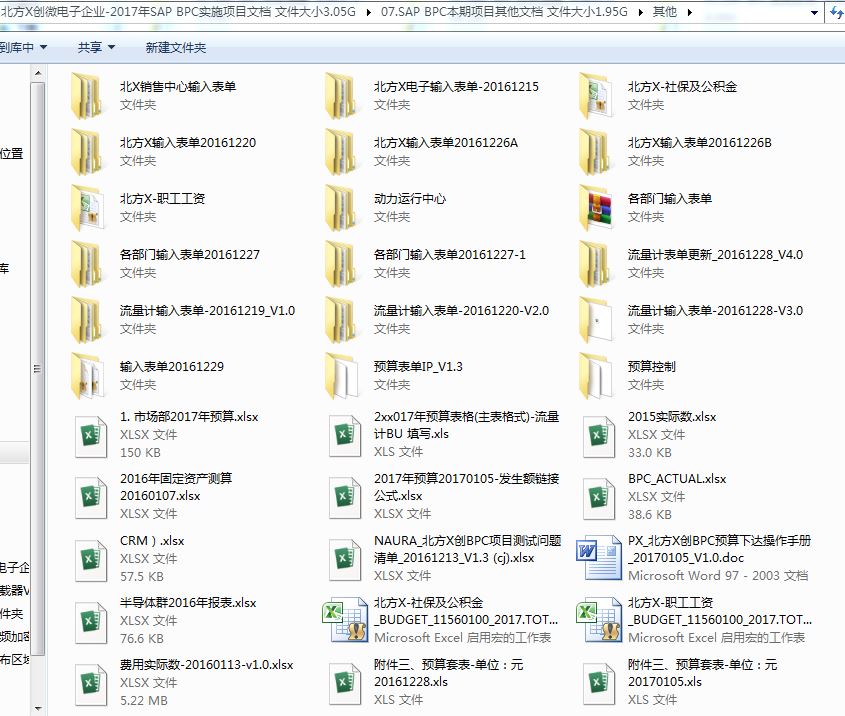
Task: Click refresh icon beside address bar
Action: click(x=836, y=12)
